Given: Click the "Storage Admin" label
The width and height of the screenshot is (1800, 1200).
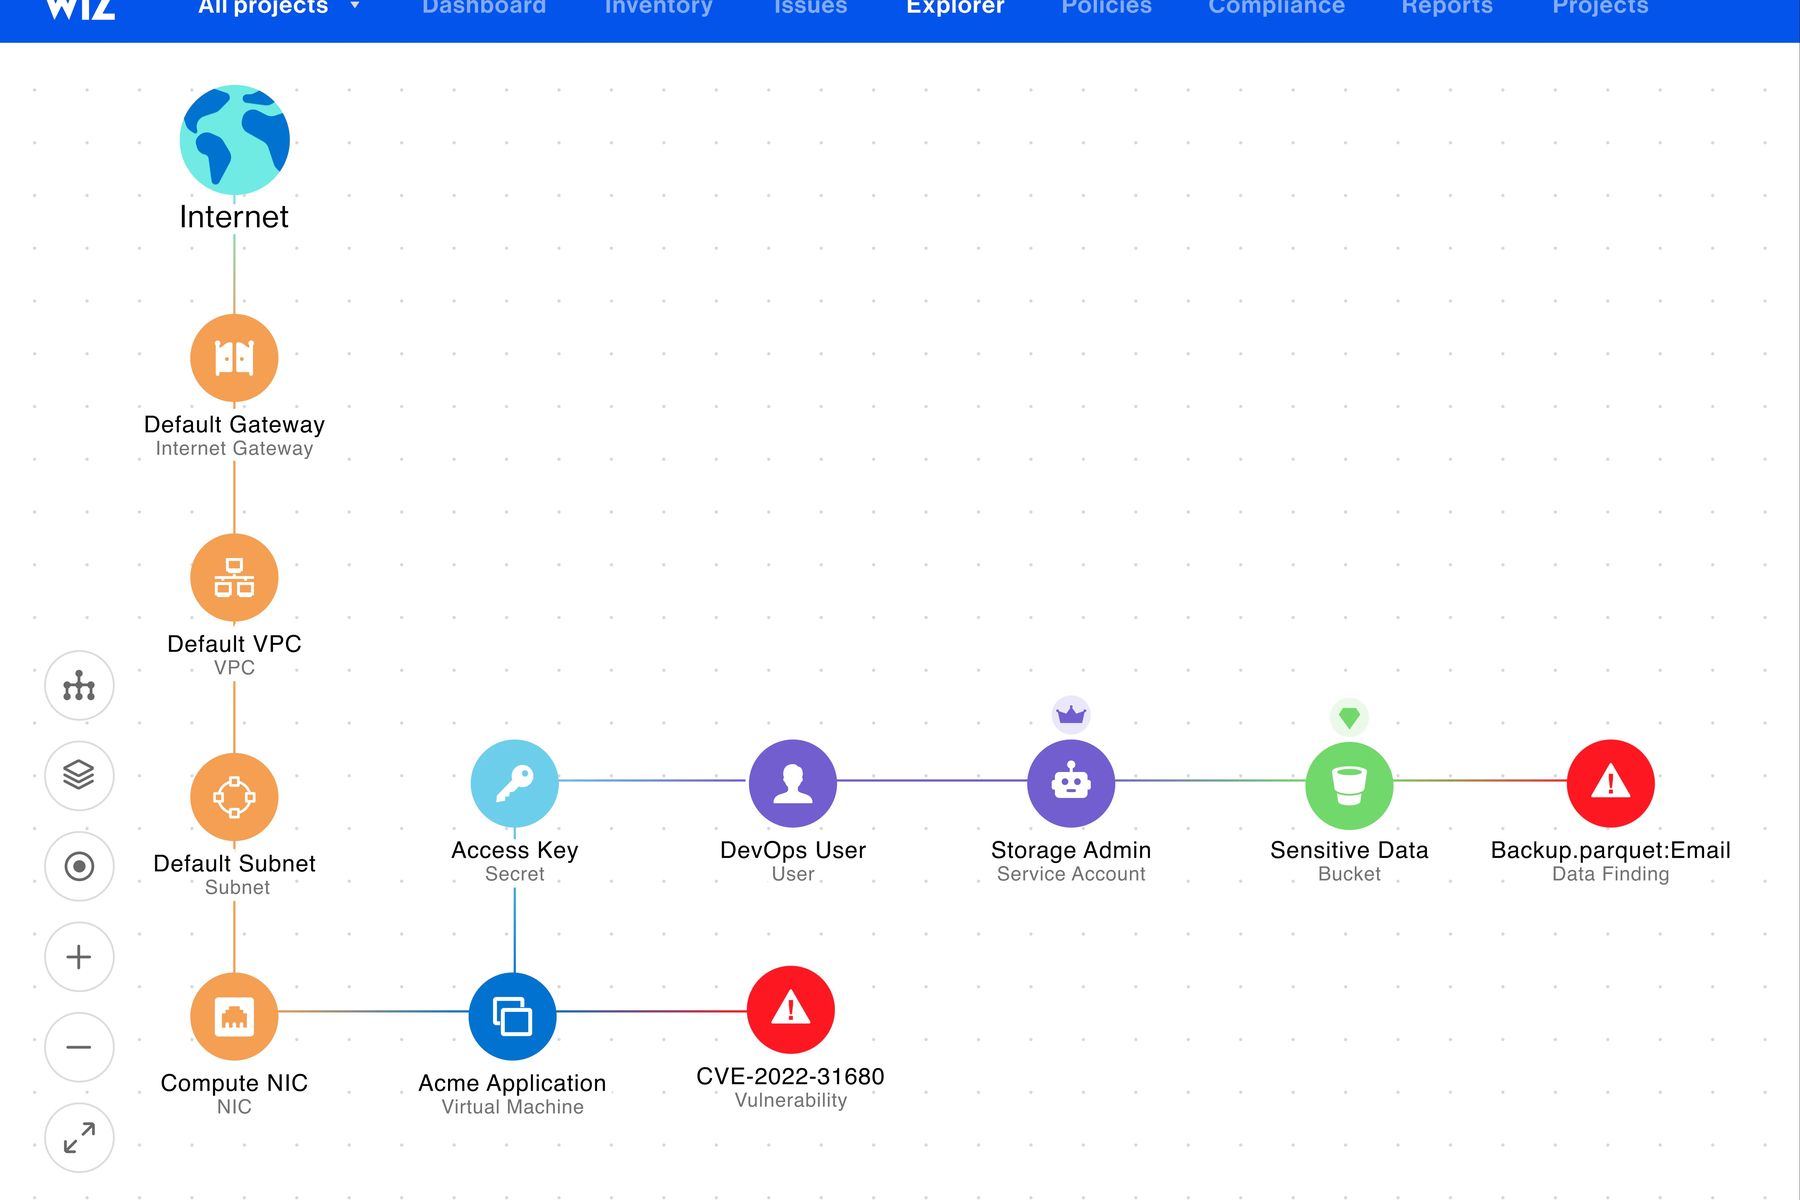Looking at the screenshot, I should coord(1071,850).
